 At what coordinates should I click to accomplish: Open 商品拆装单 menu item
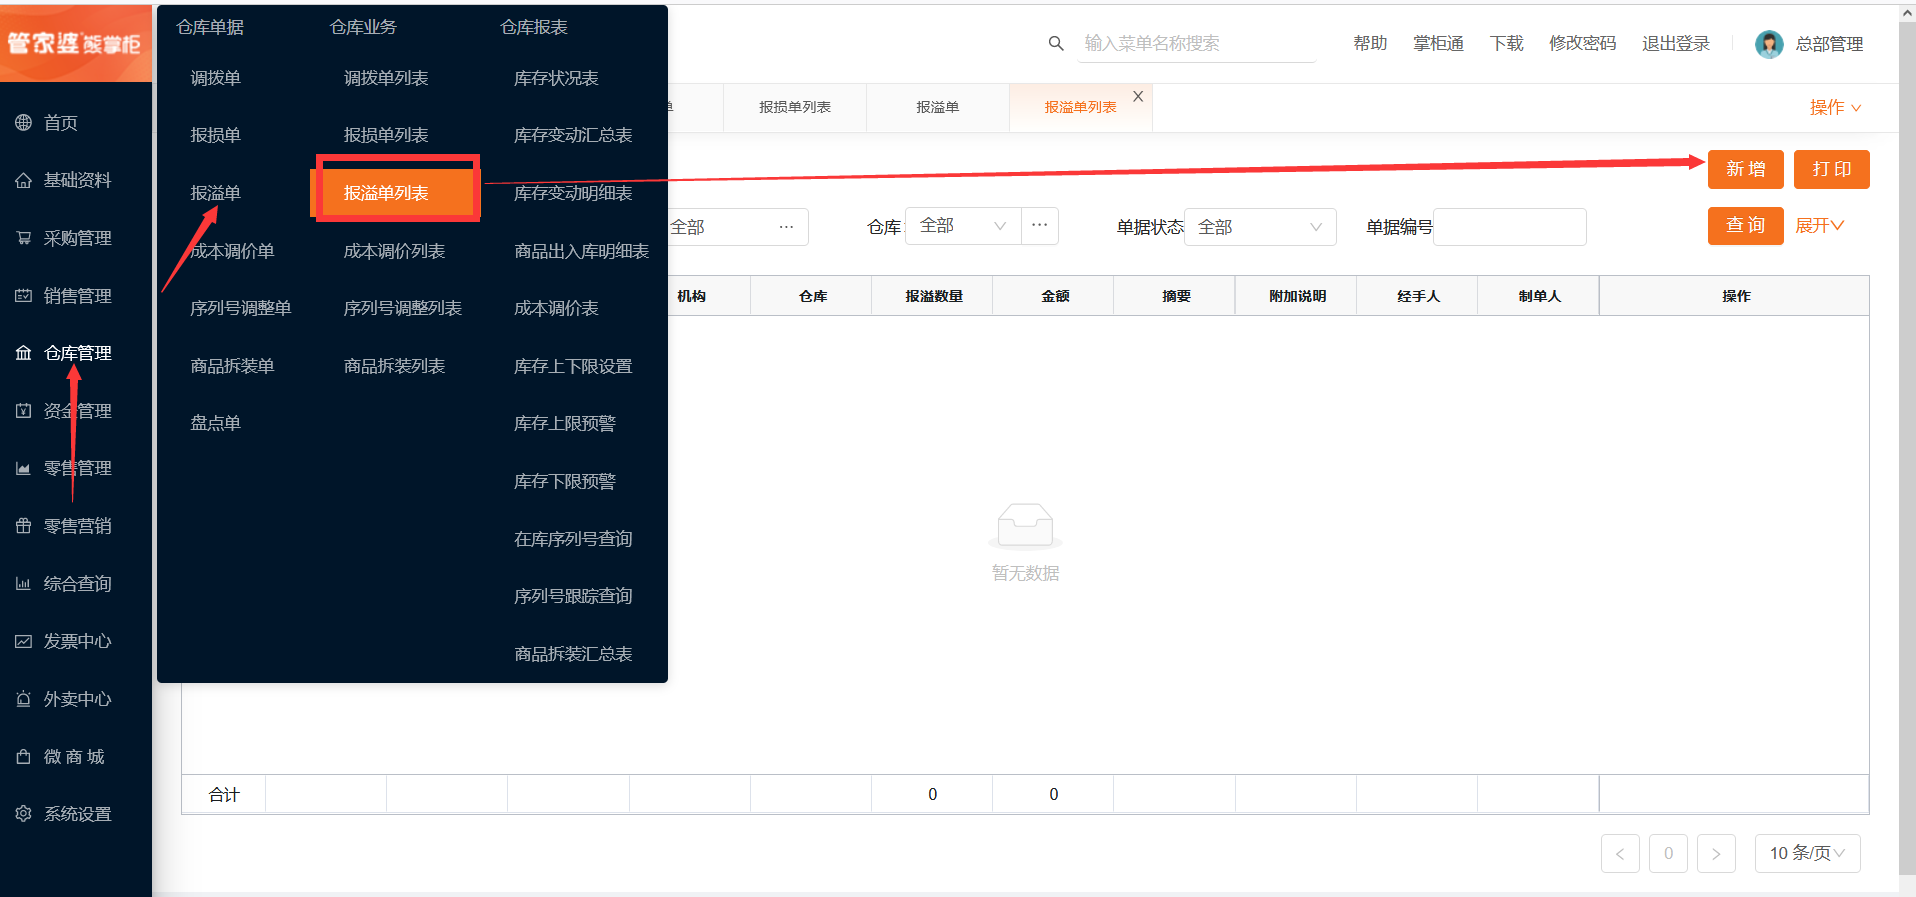(x=233, y=366)
